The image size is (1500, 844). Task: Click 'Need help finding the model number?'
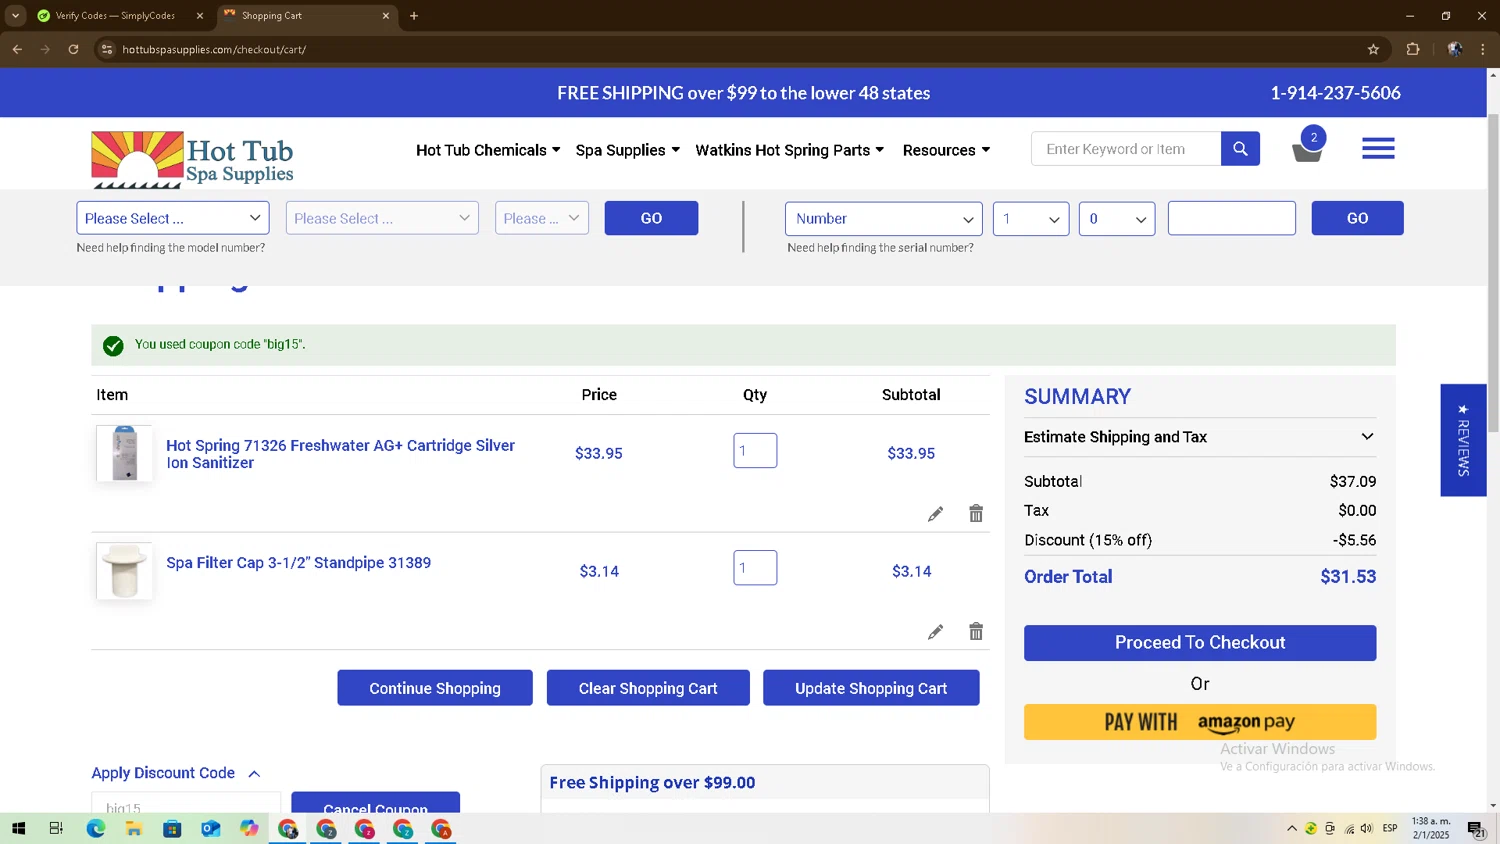pos(171,248)
